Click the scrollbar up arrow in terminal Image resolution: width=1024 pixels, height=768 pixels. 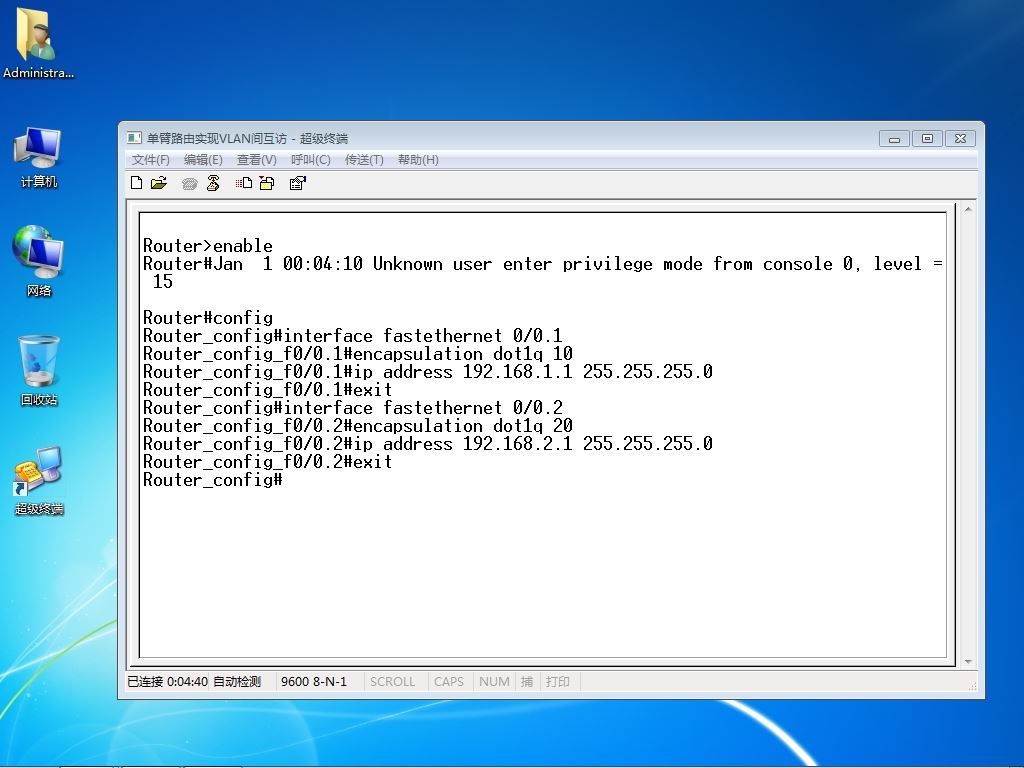pyautogui.click(x=968, y=209)
